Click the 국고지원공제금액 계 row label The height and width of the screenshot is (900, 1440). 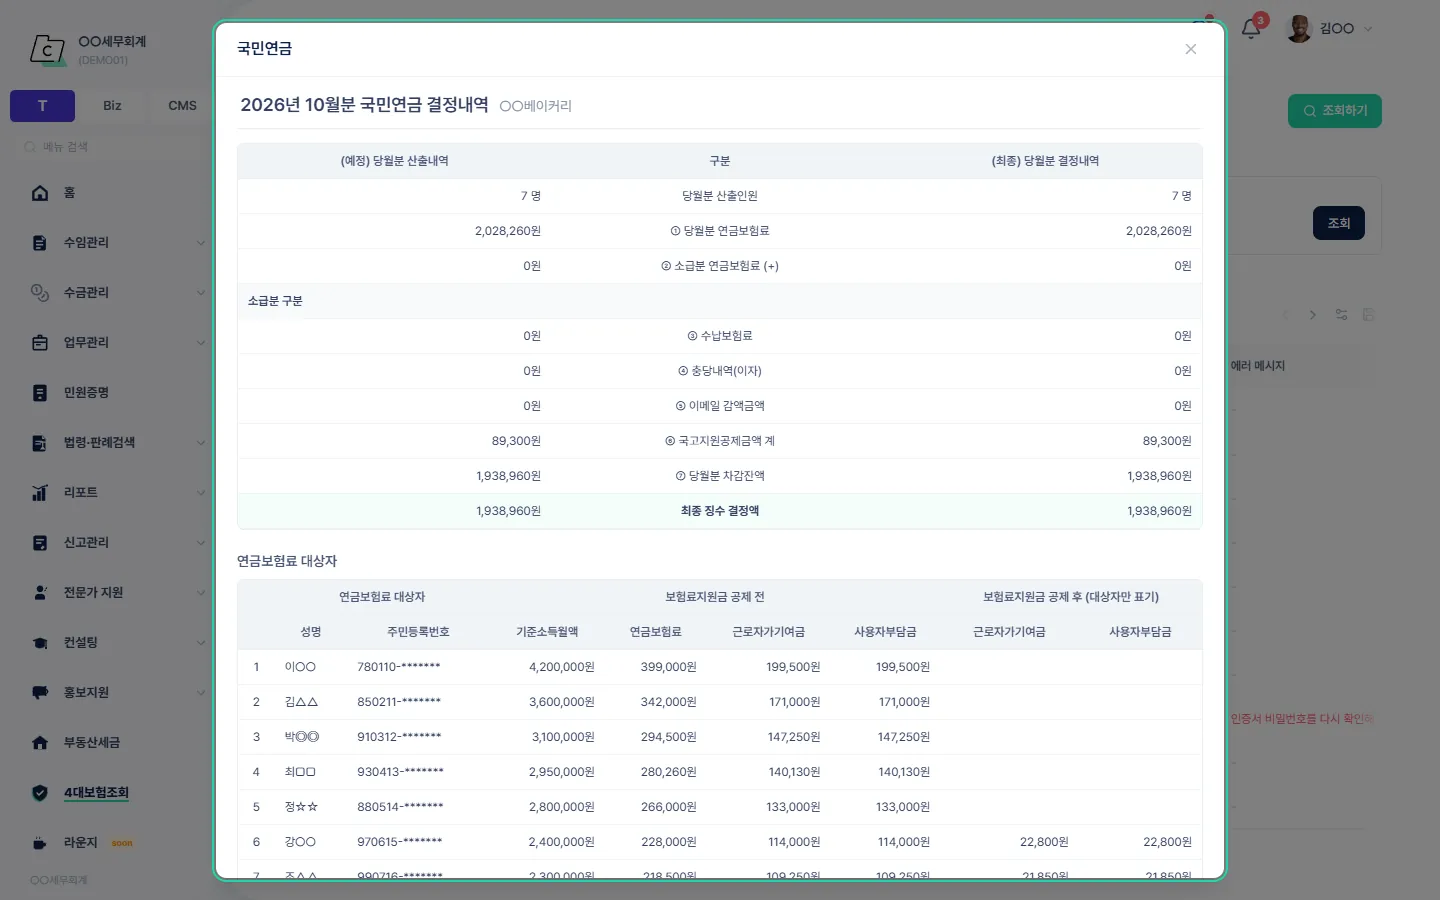pyautogui.click(x=720, y=441)
